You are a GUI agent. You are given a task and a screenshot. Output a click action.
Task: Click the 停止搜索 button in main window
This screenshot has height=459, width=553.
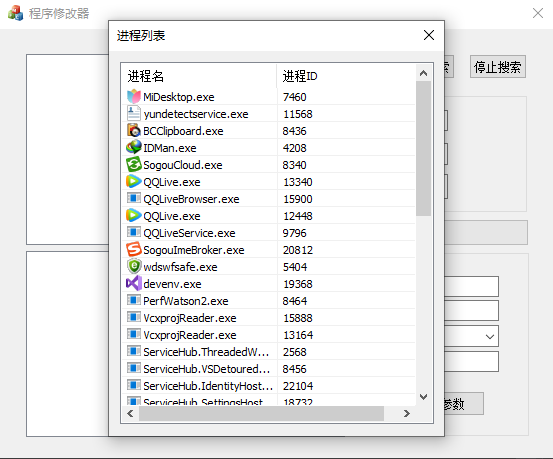click(498, 67)
